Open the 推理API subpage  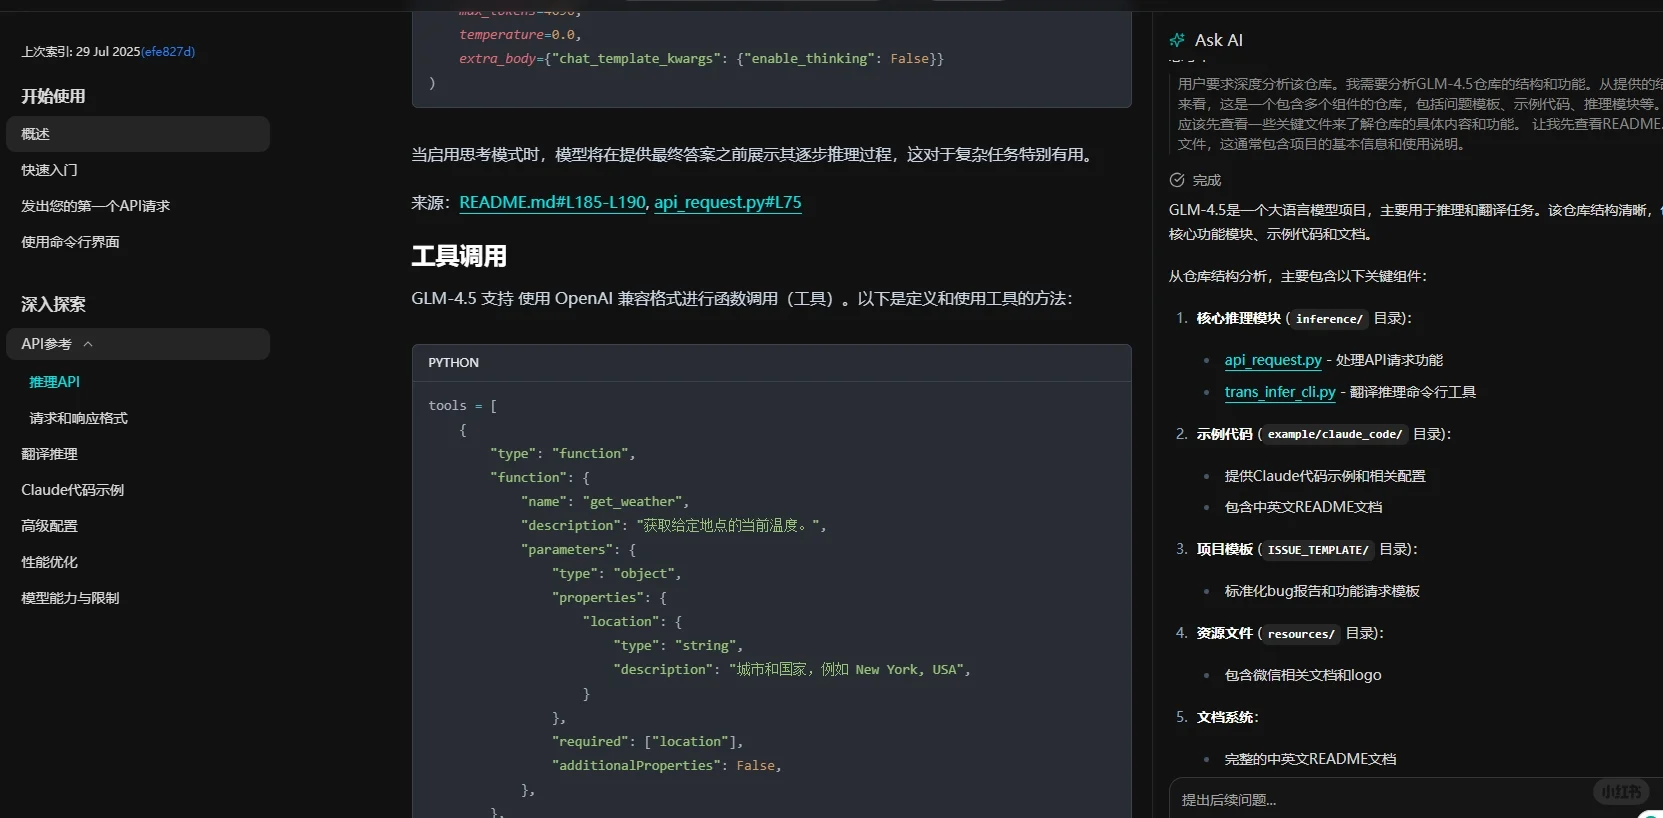pyautogui.click(x=54, y=382)
